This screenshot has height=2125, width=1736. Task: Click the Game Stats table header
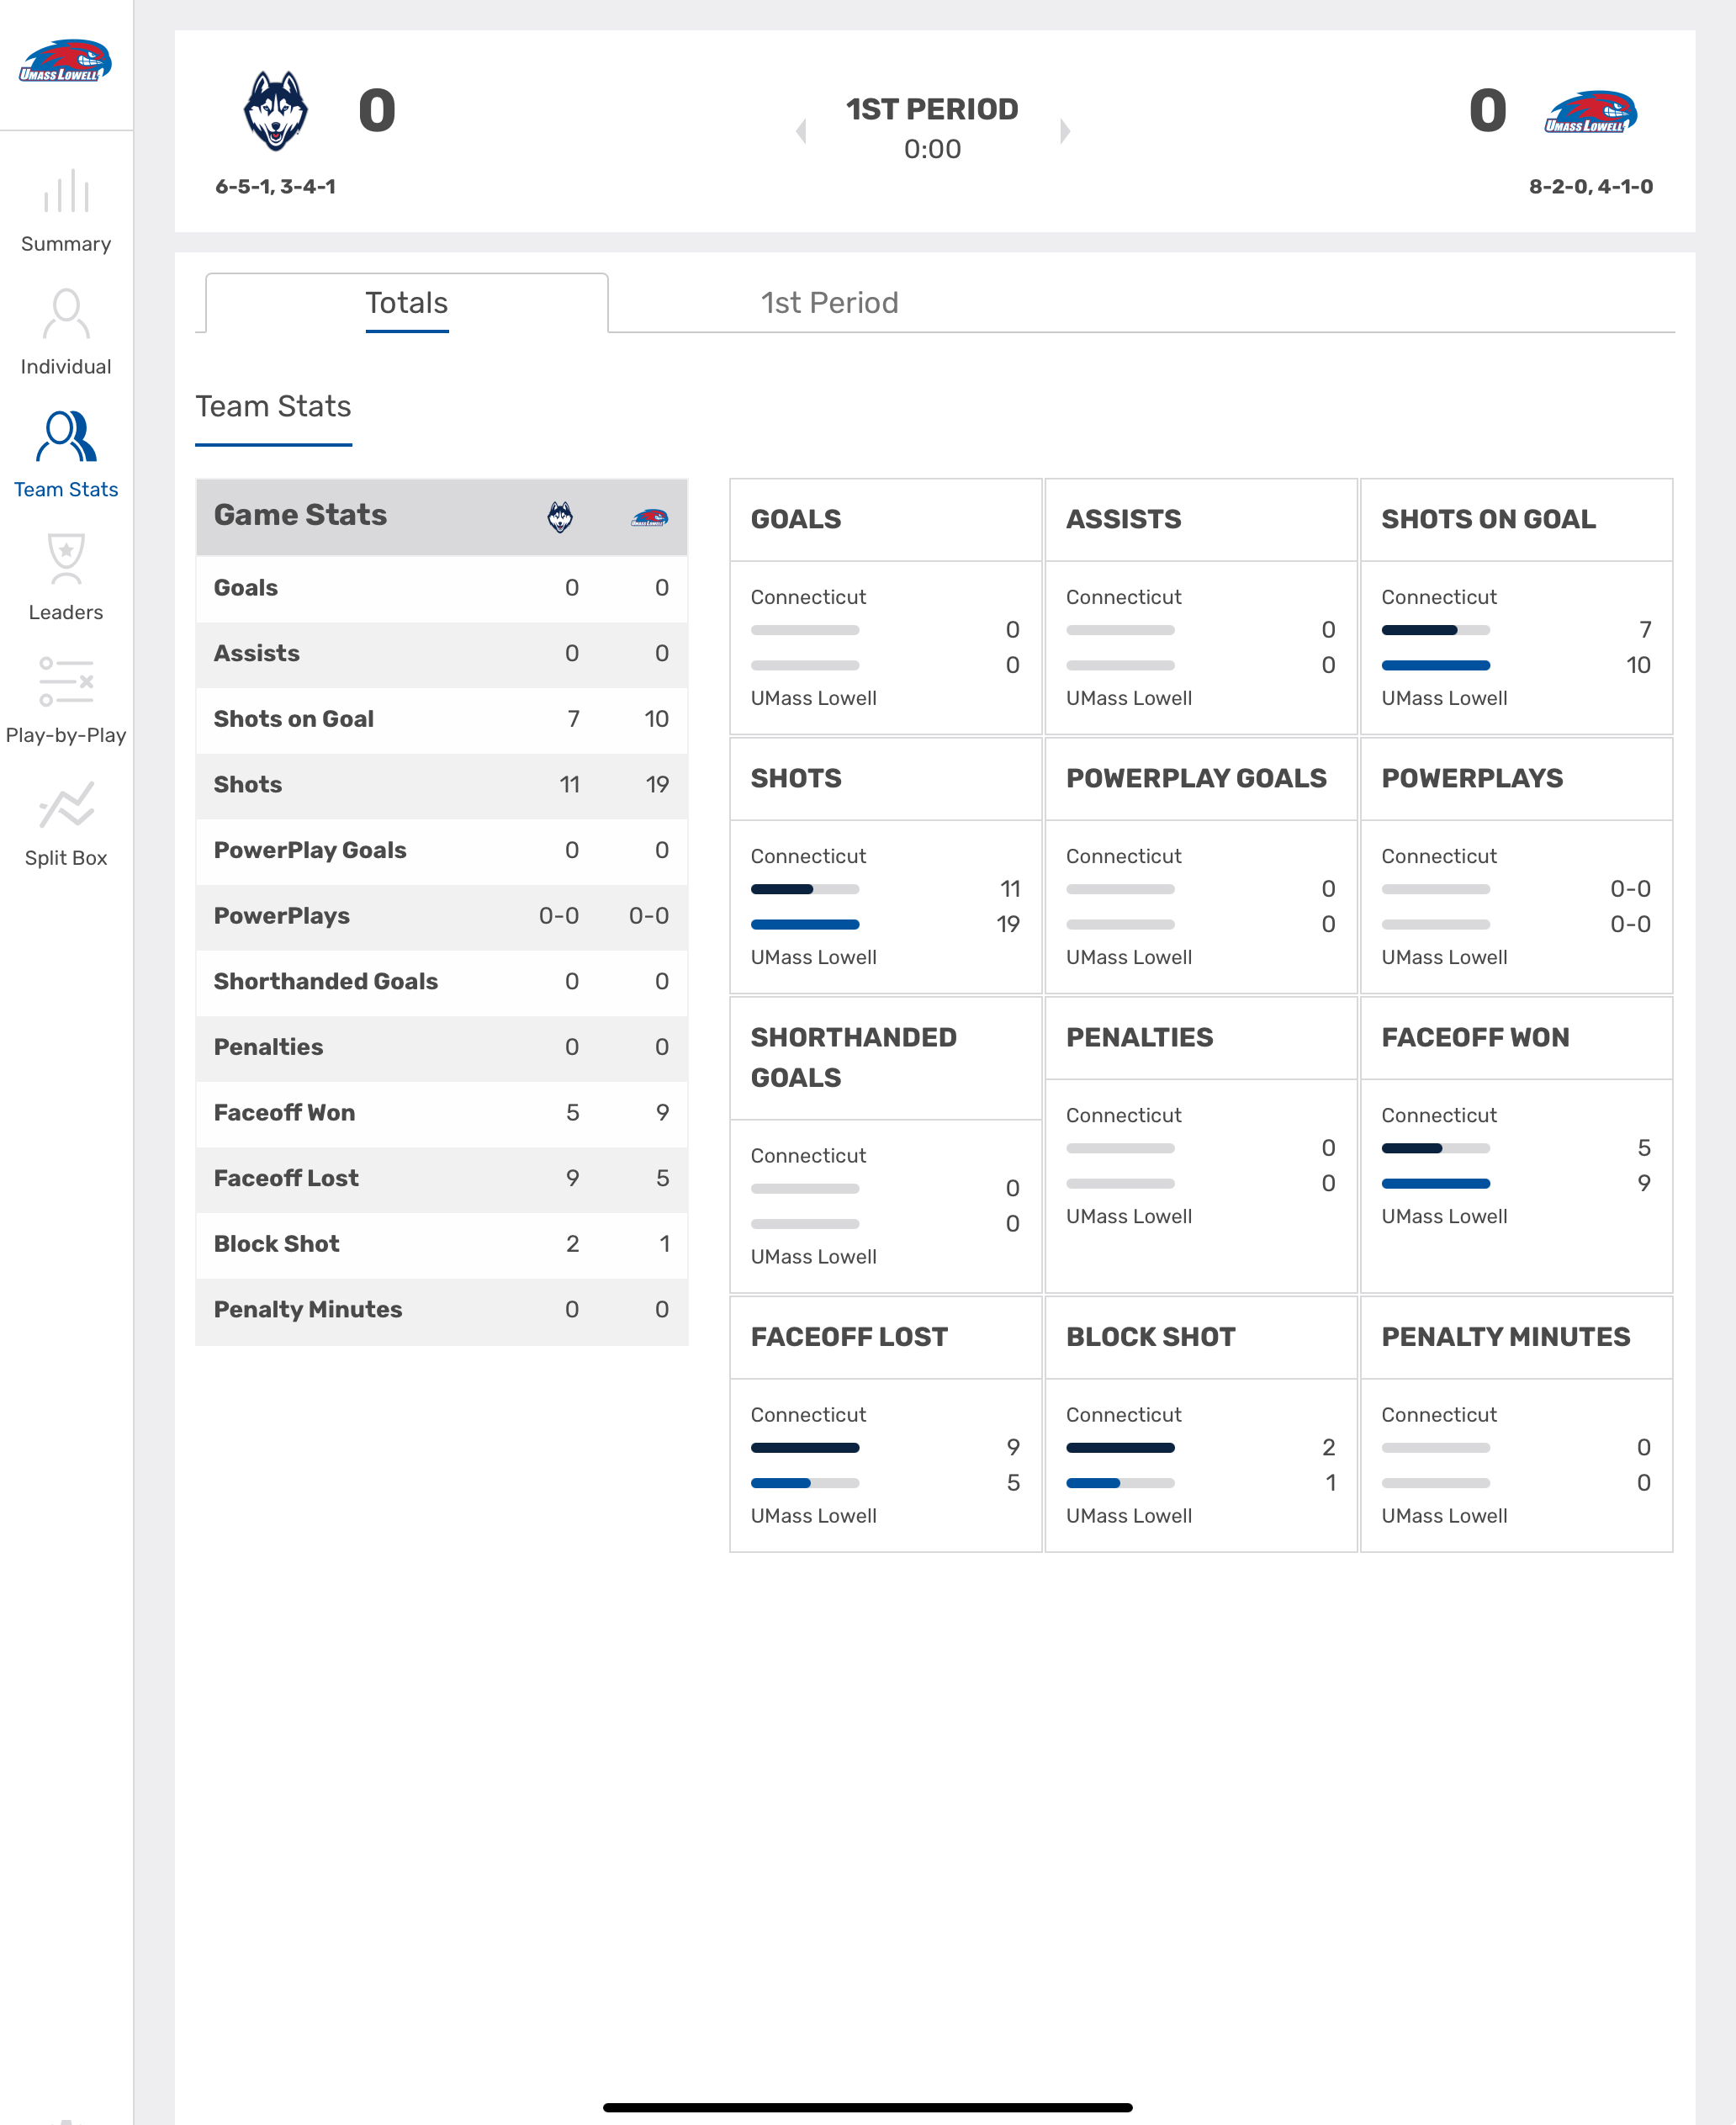442,517
